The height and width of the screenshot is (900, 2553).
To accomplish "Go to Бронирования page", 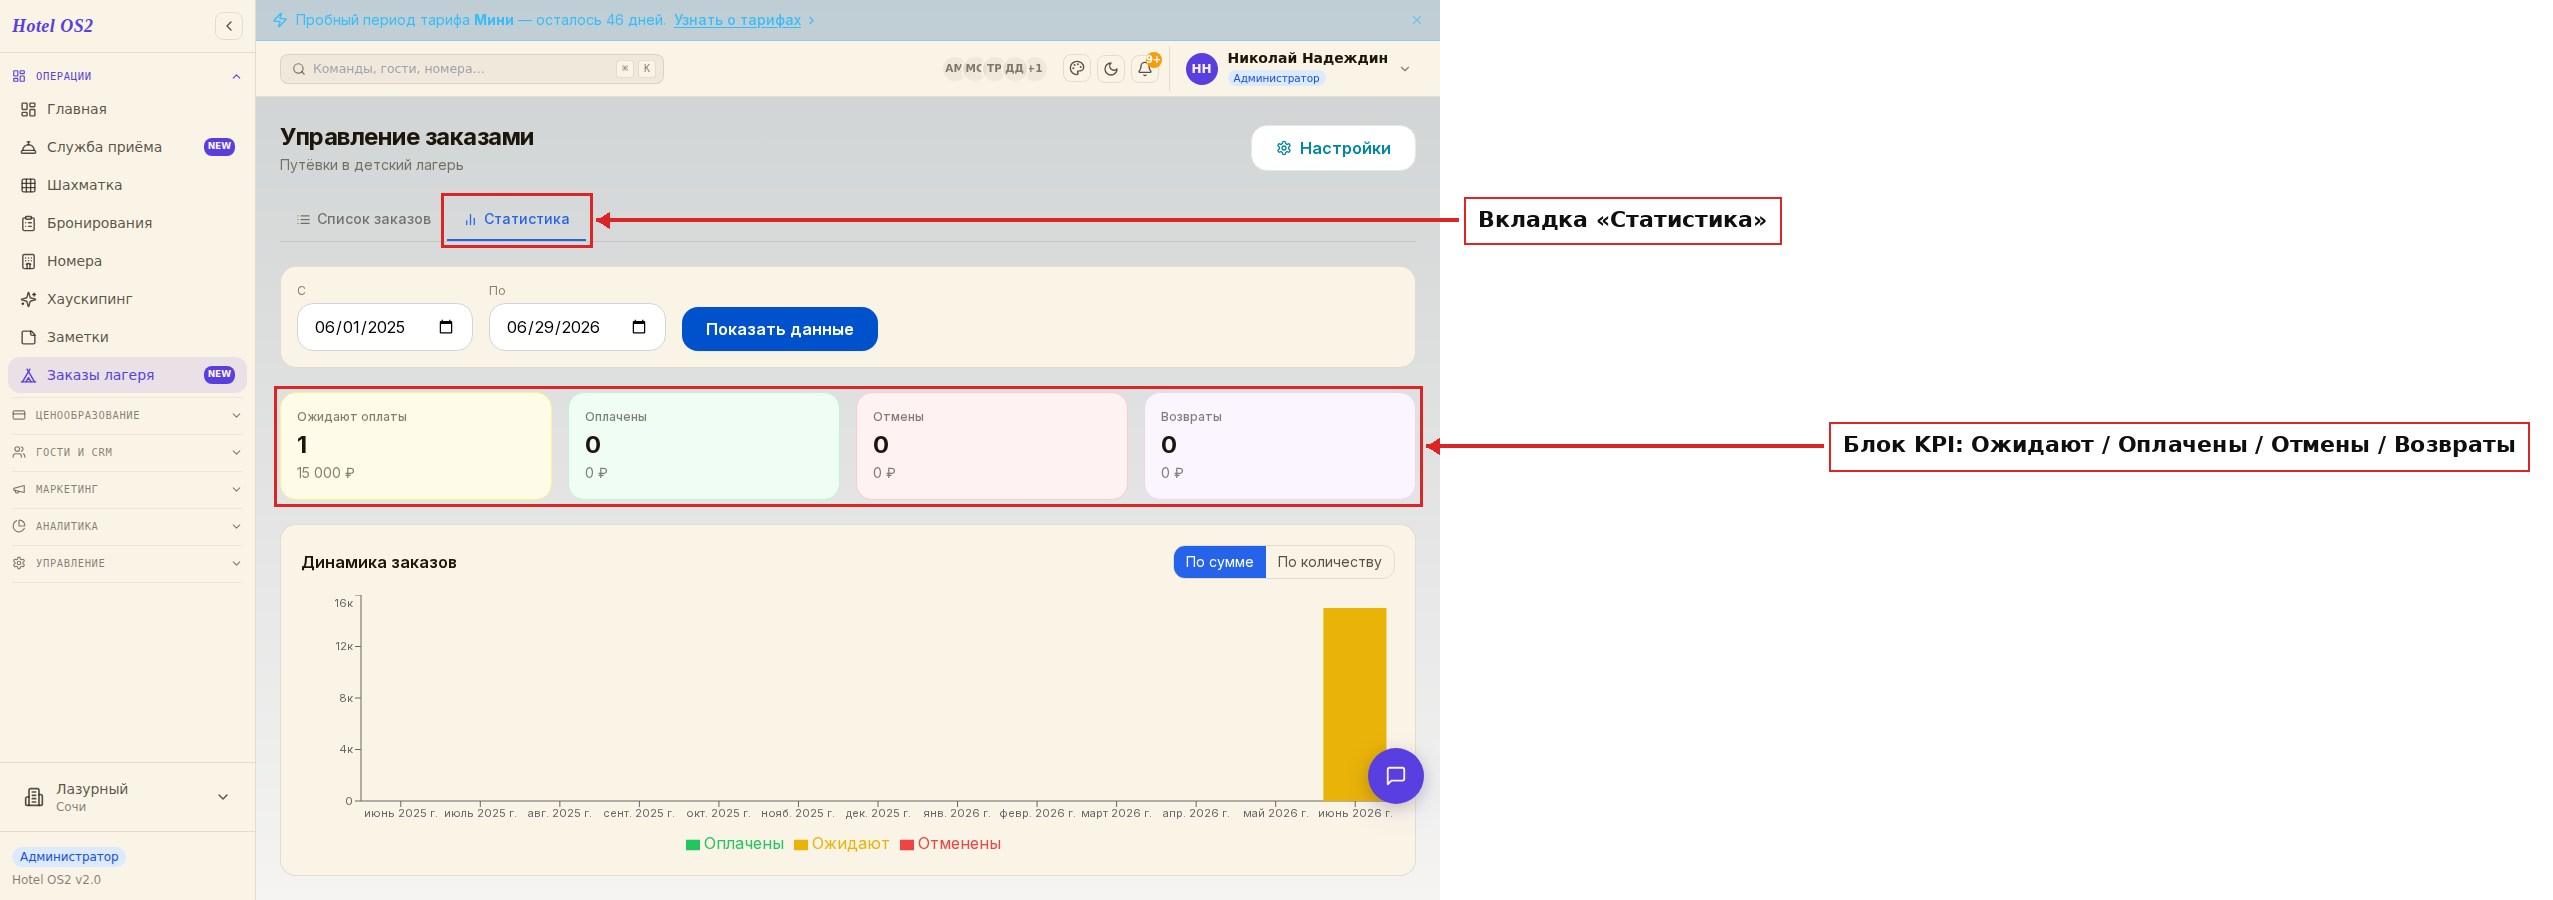I will [127, 223].
